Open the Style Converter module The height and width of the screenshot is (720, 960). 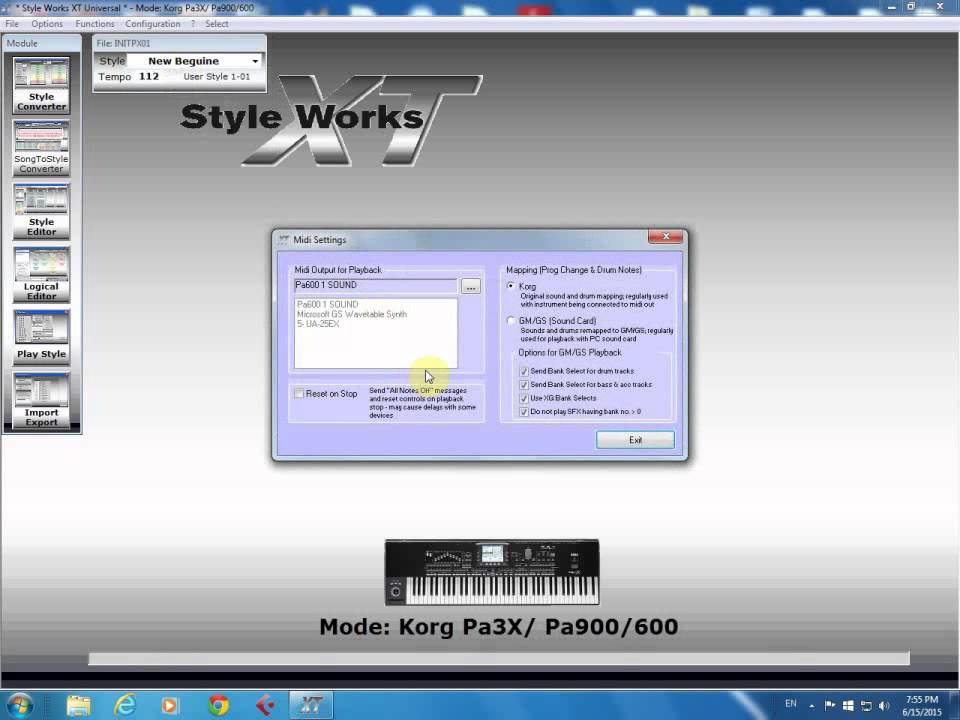pyautogui.click(x=41, y=84)
